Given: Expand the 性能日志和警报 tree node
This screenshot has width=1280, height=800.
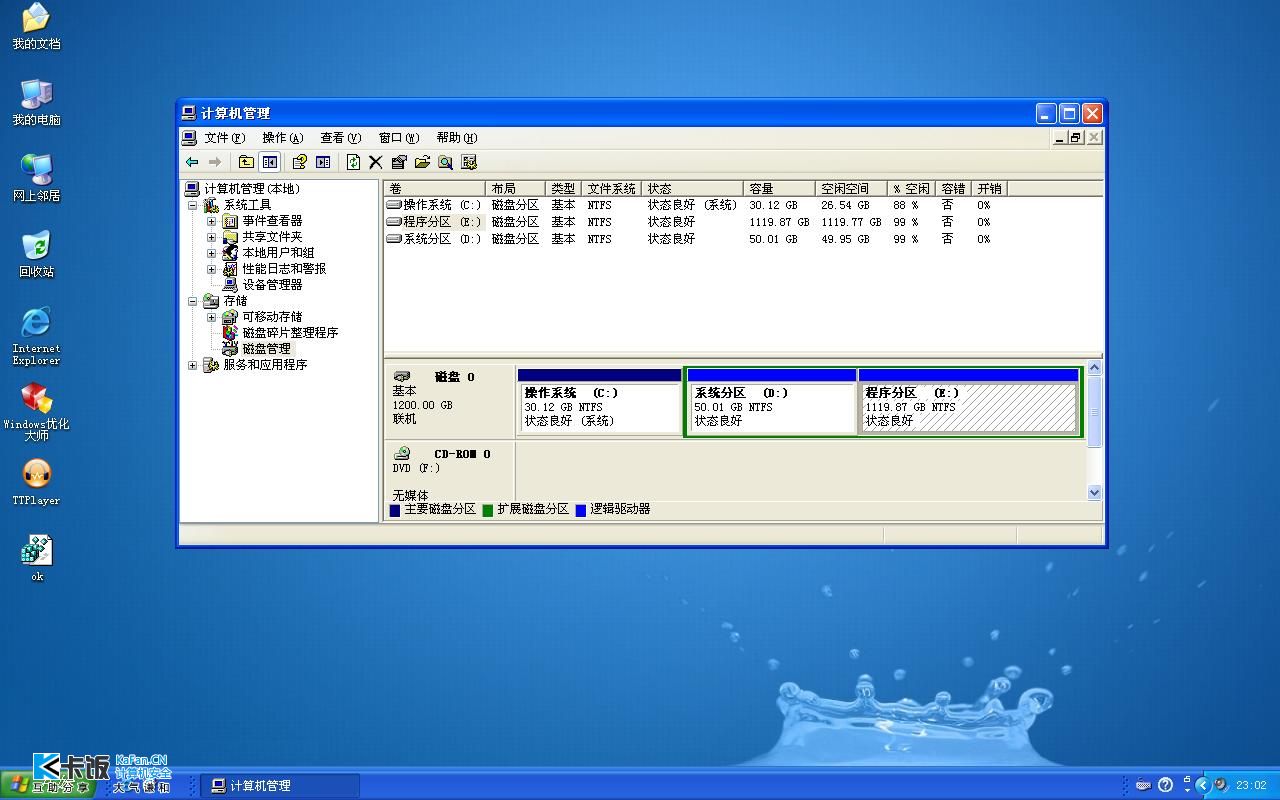Looking at the screenshot, I should (211, 269).
